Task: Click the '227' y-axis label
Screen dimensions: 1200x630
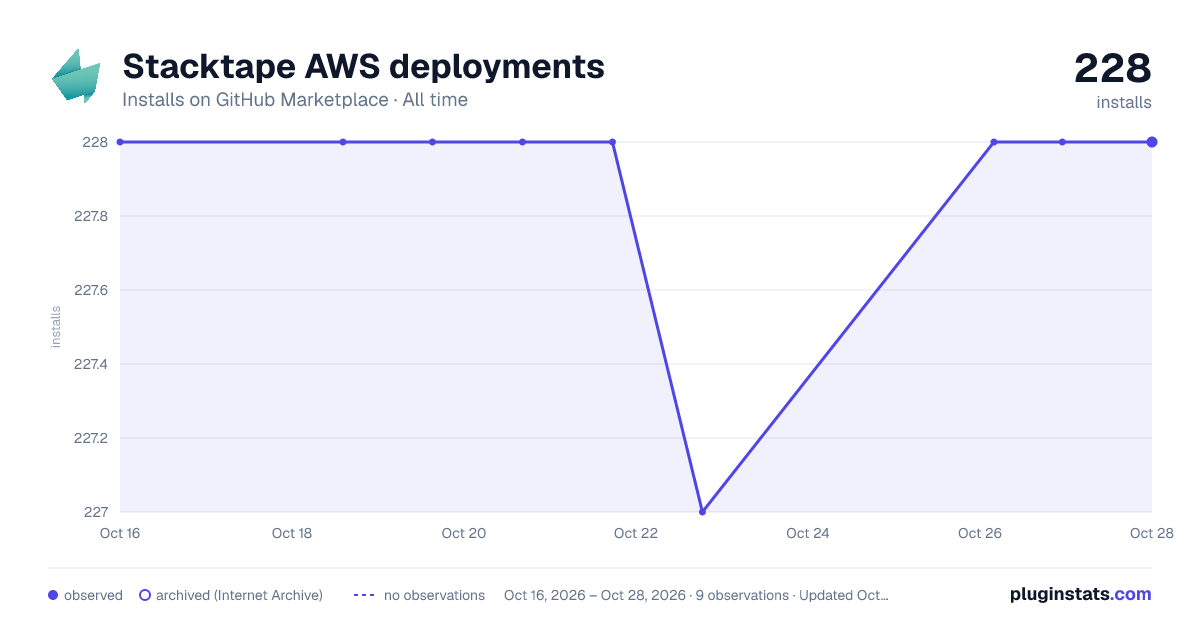Action: [x=95, y=512]
